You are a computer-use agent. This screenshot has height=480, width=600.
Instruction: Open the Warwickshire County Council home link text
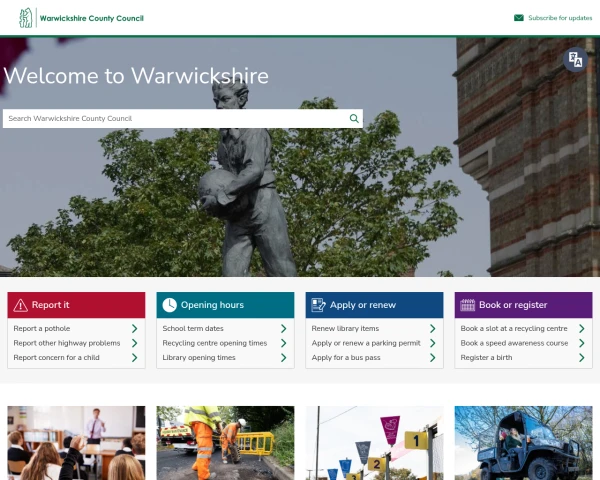[92, 18]
